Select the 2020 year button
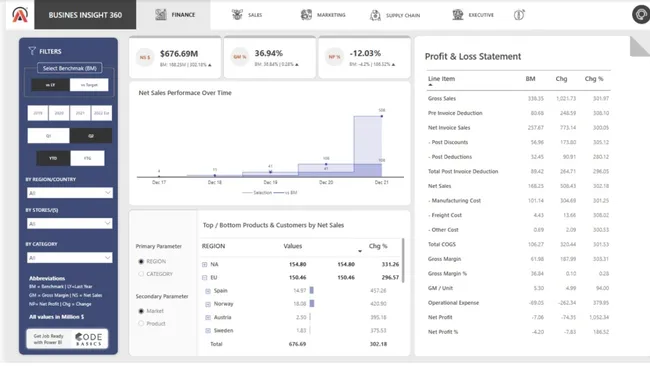Screen dimensions: 650x366 coord(59,113)
